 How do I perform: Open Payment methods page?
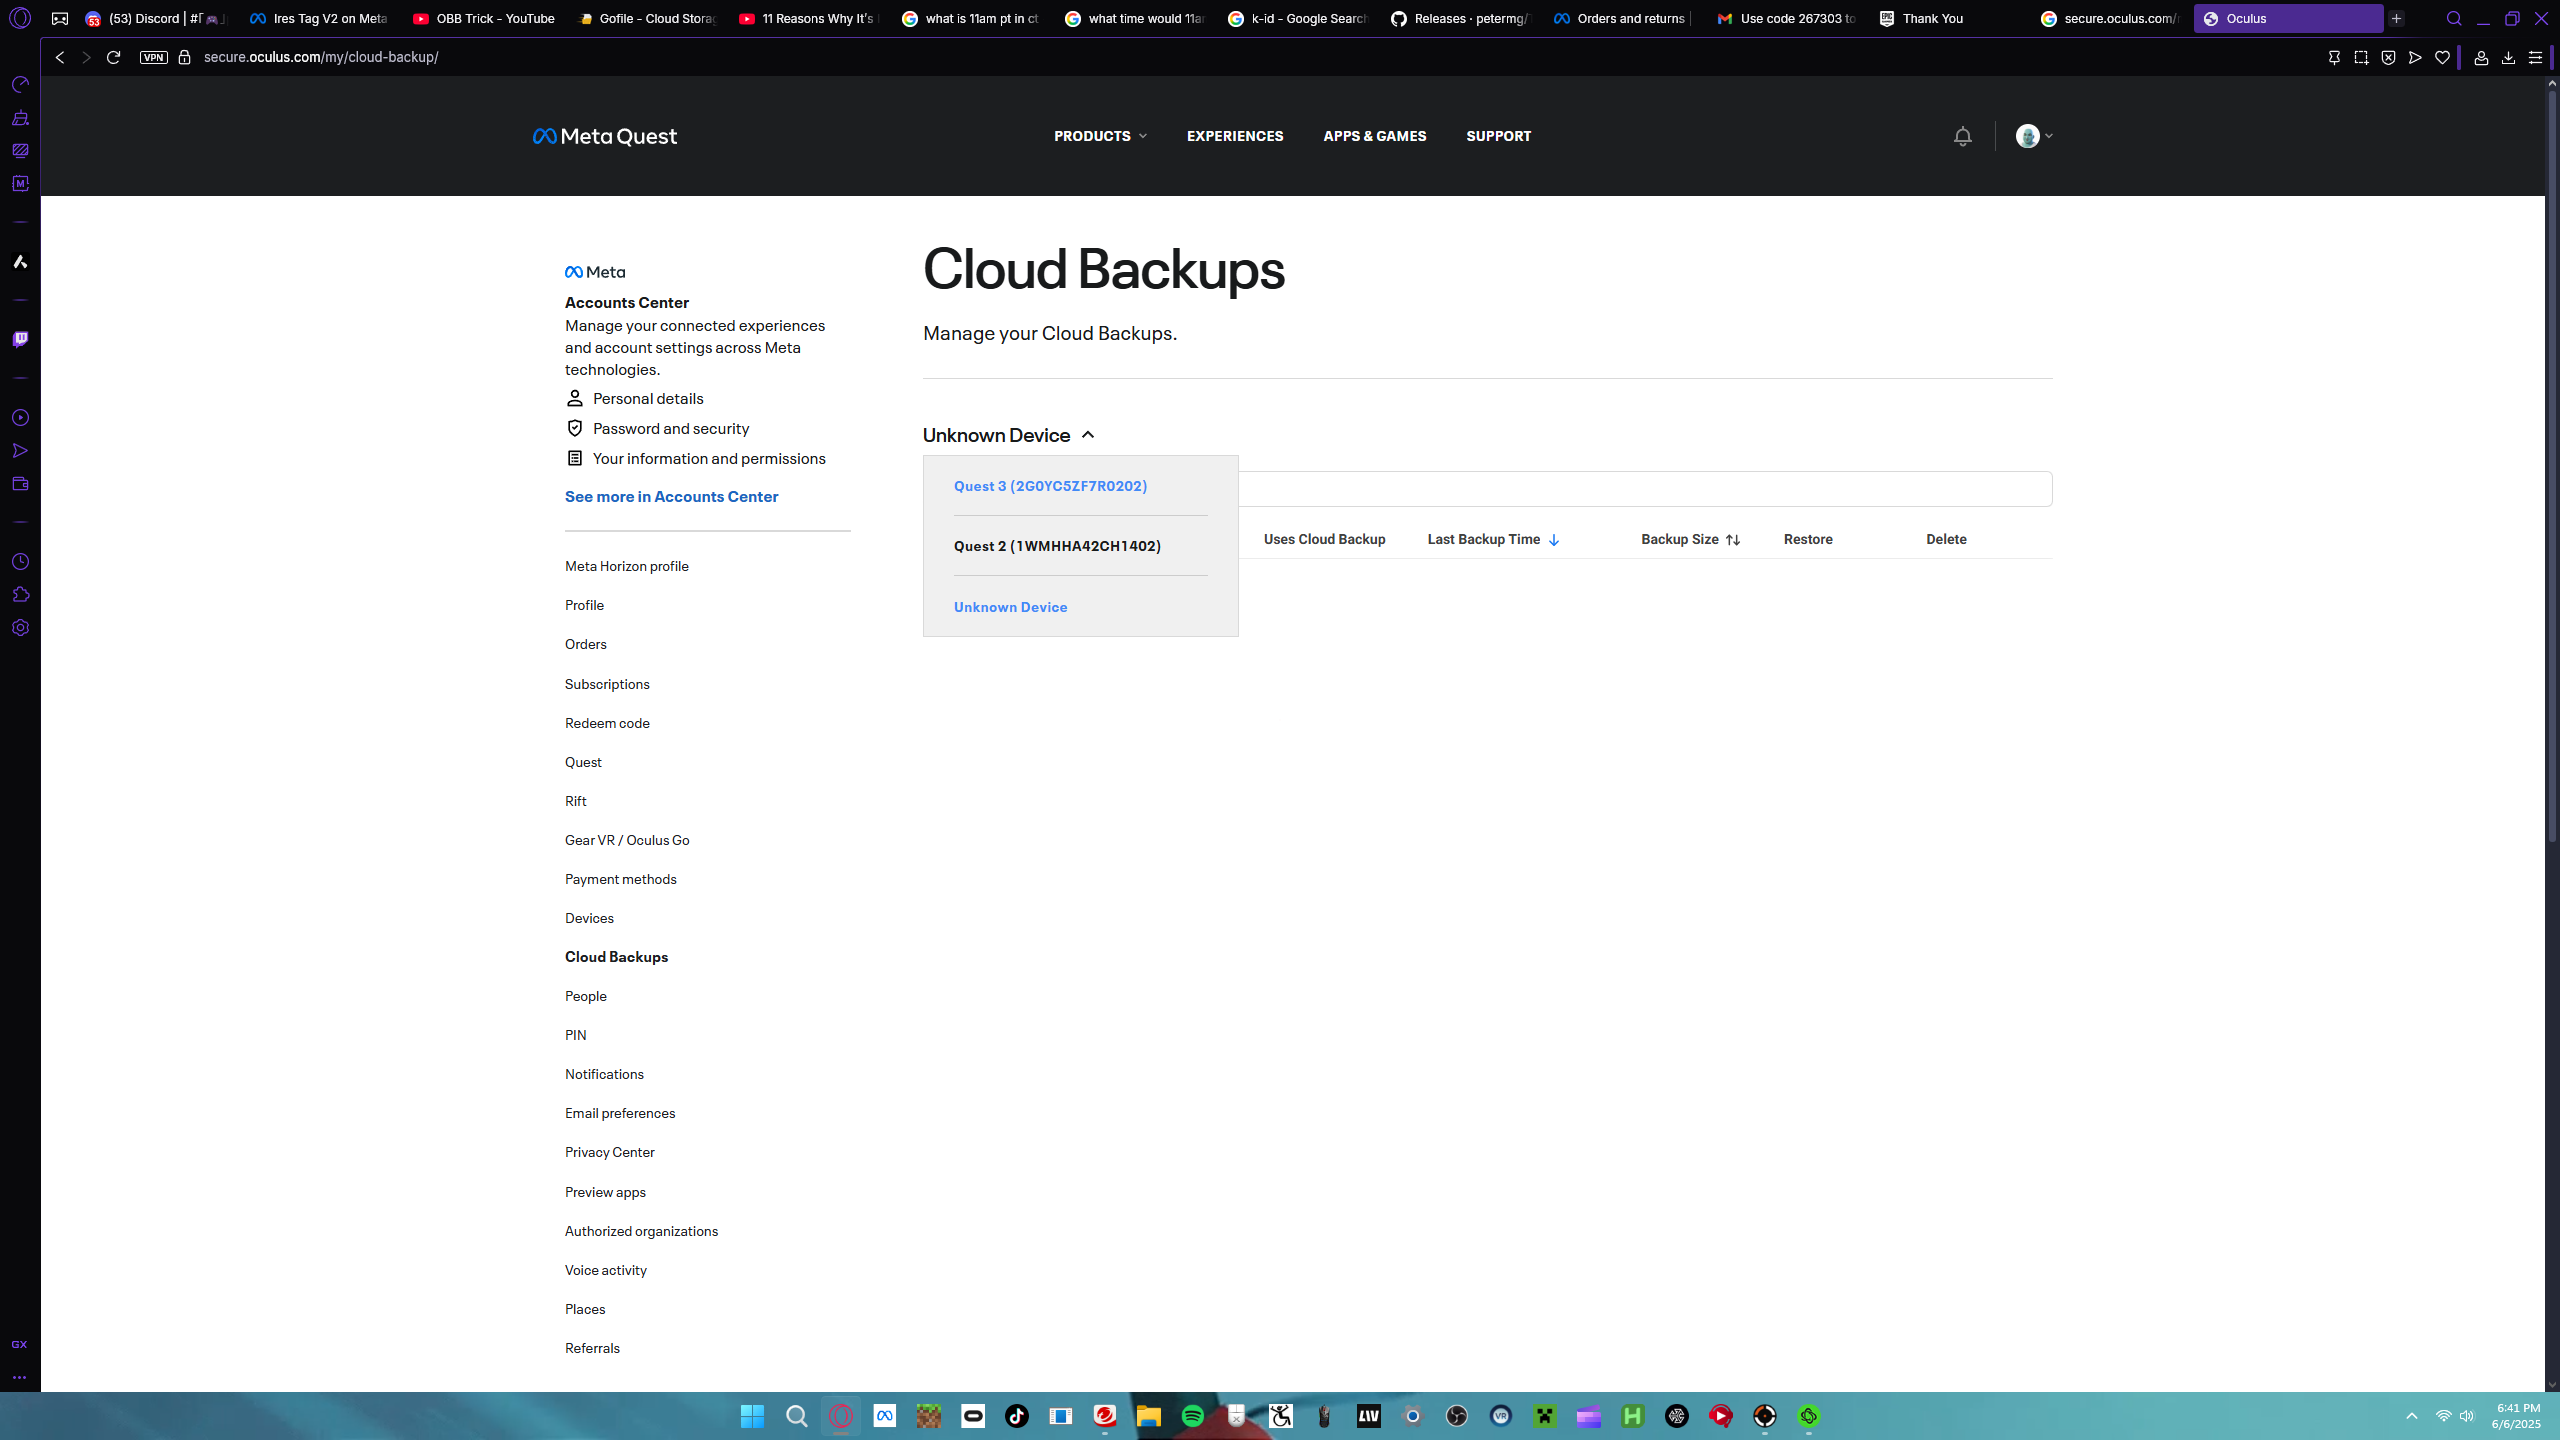coord(620,879)
